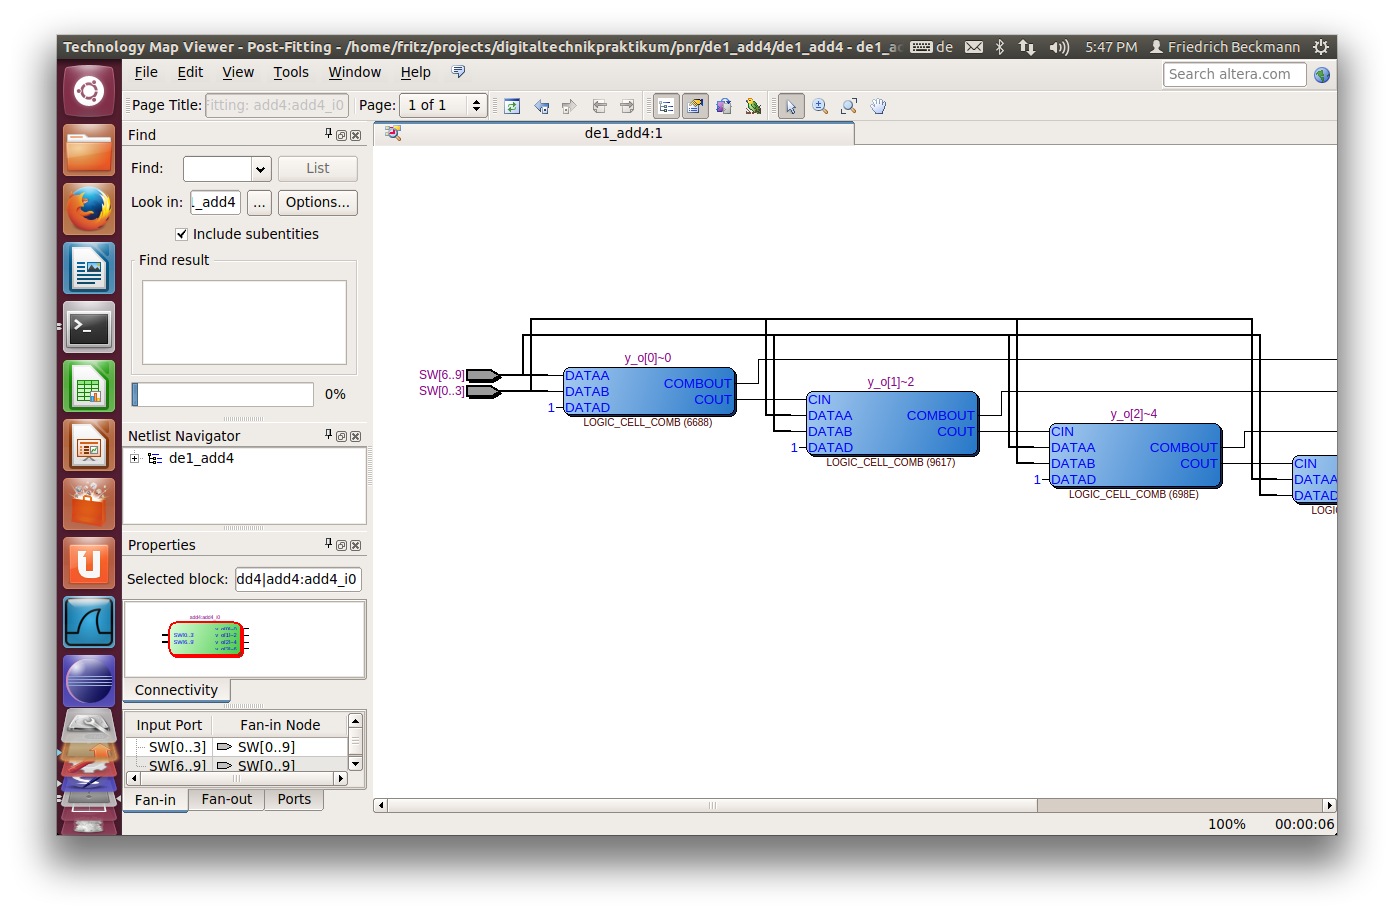Go back using the back arrow icon
The width and height of the screenshot is (1394, 914).
[541, 106]
